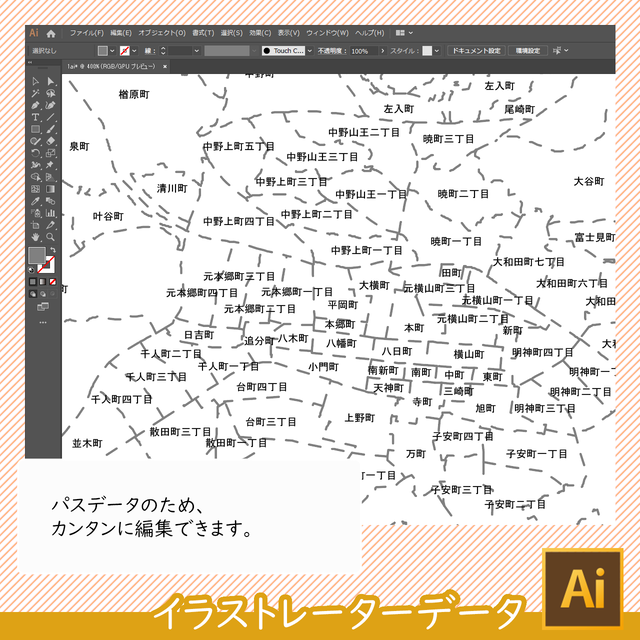The image size is (640, 640).
Task: Open the Touch Calligraphic brush dropdown
Action: 309,51
